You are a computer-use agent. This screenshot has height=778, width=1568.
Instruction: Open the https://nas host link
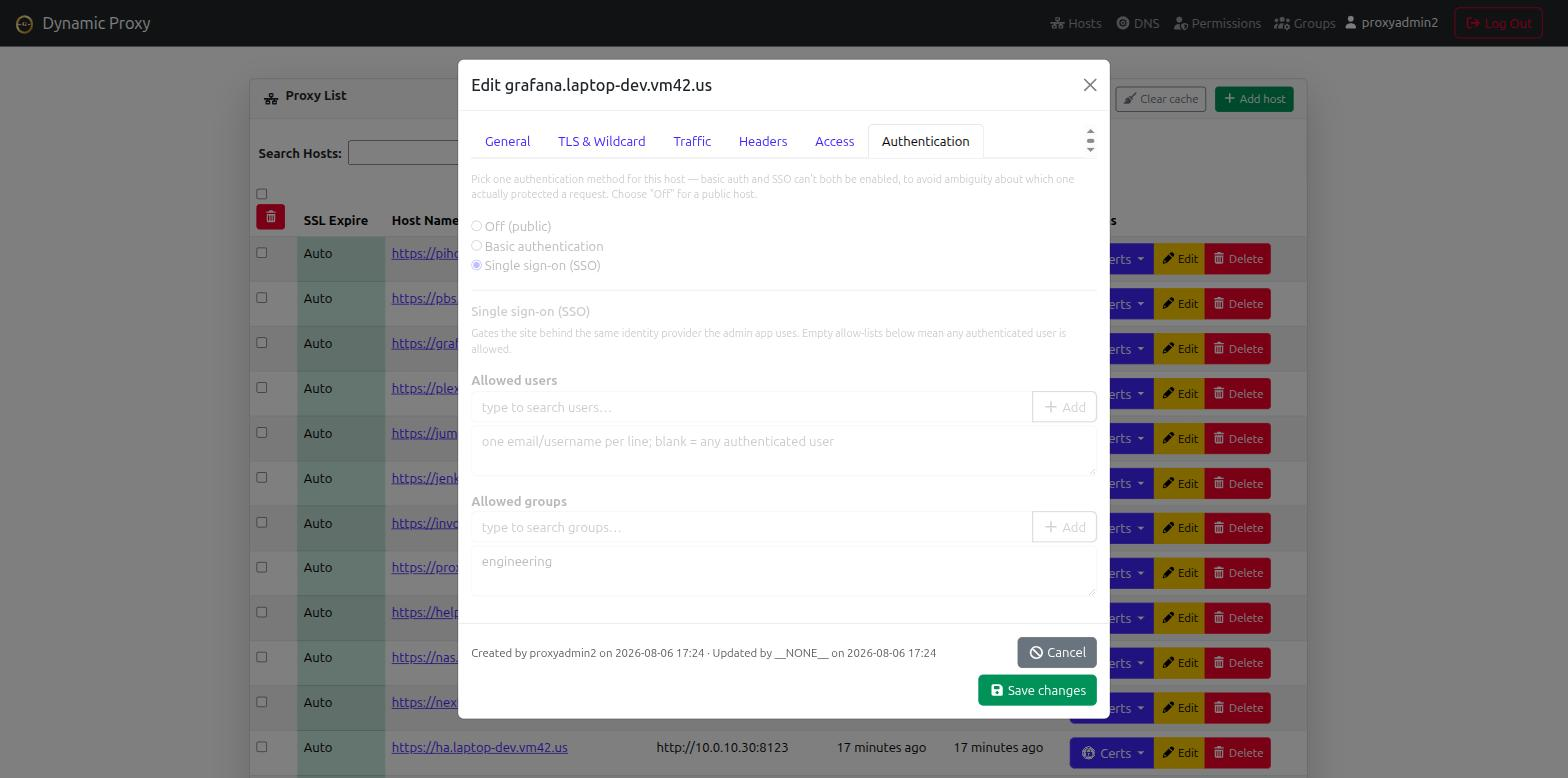coord(425,657)
